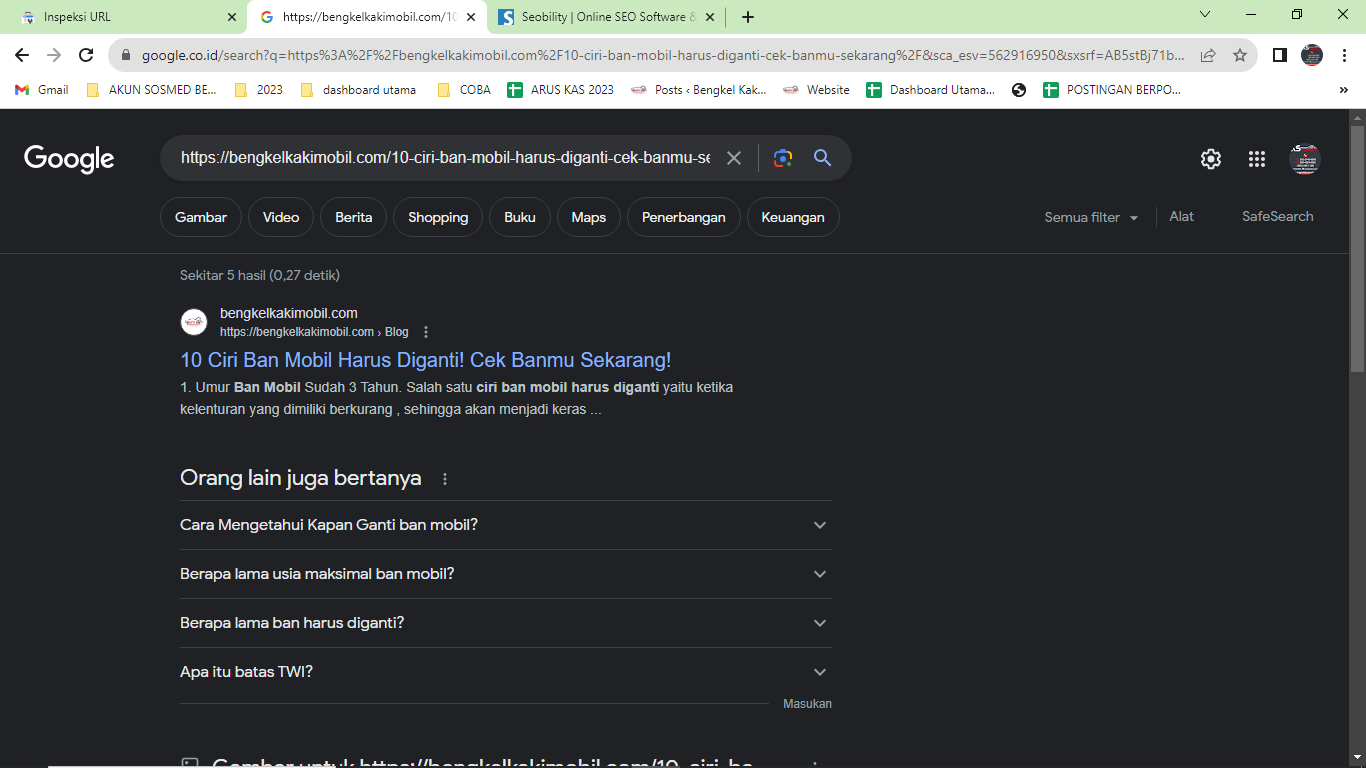Filter results by Keuangan

pos(793,217)
